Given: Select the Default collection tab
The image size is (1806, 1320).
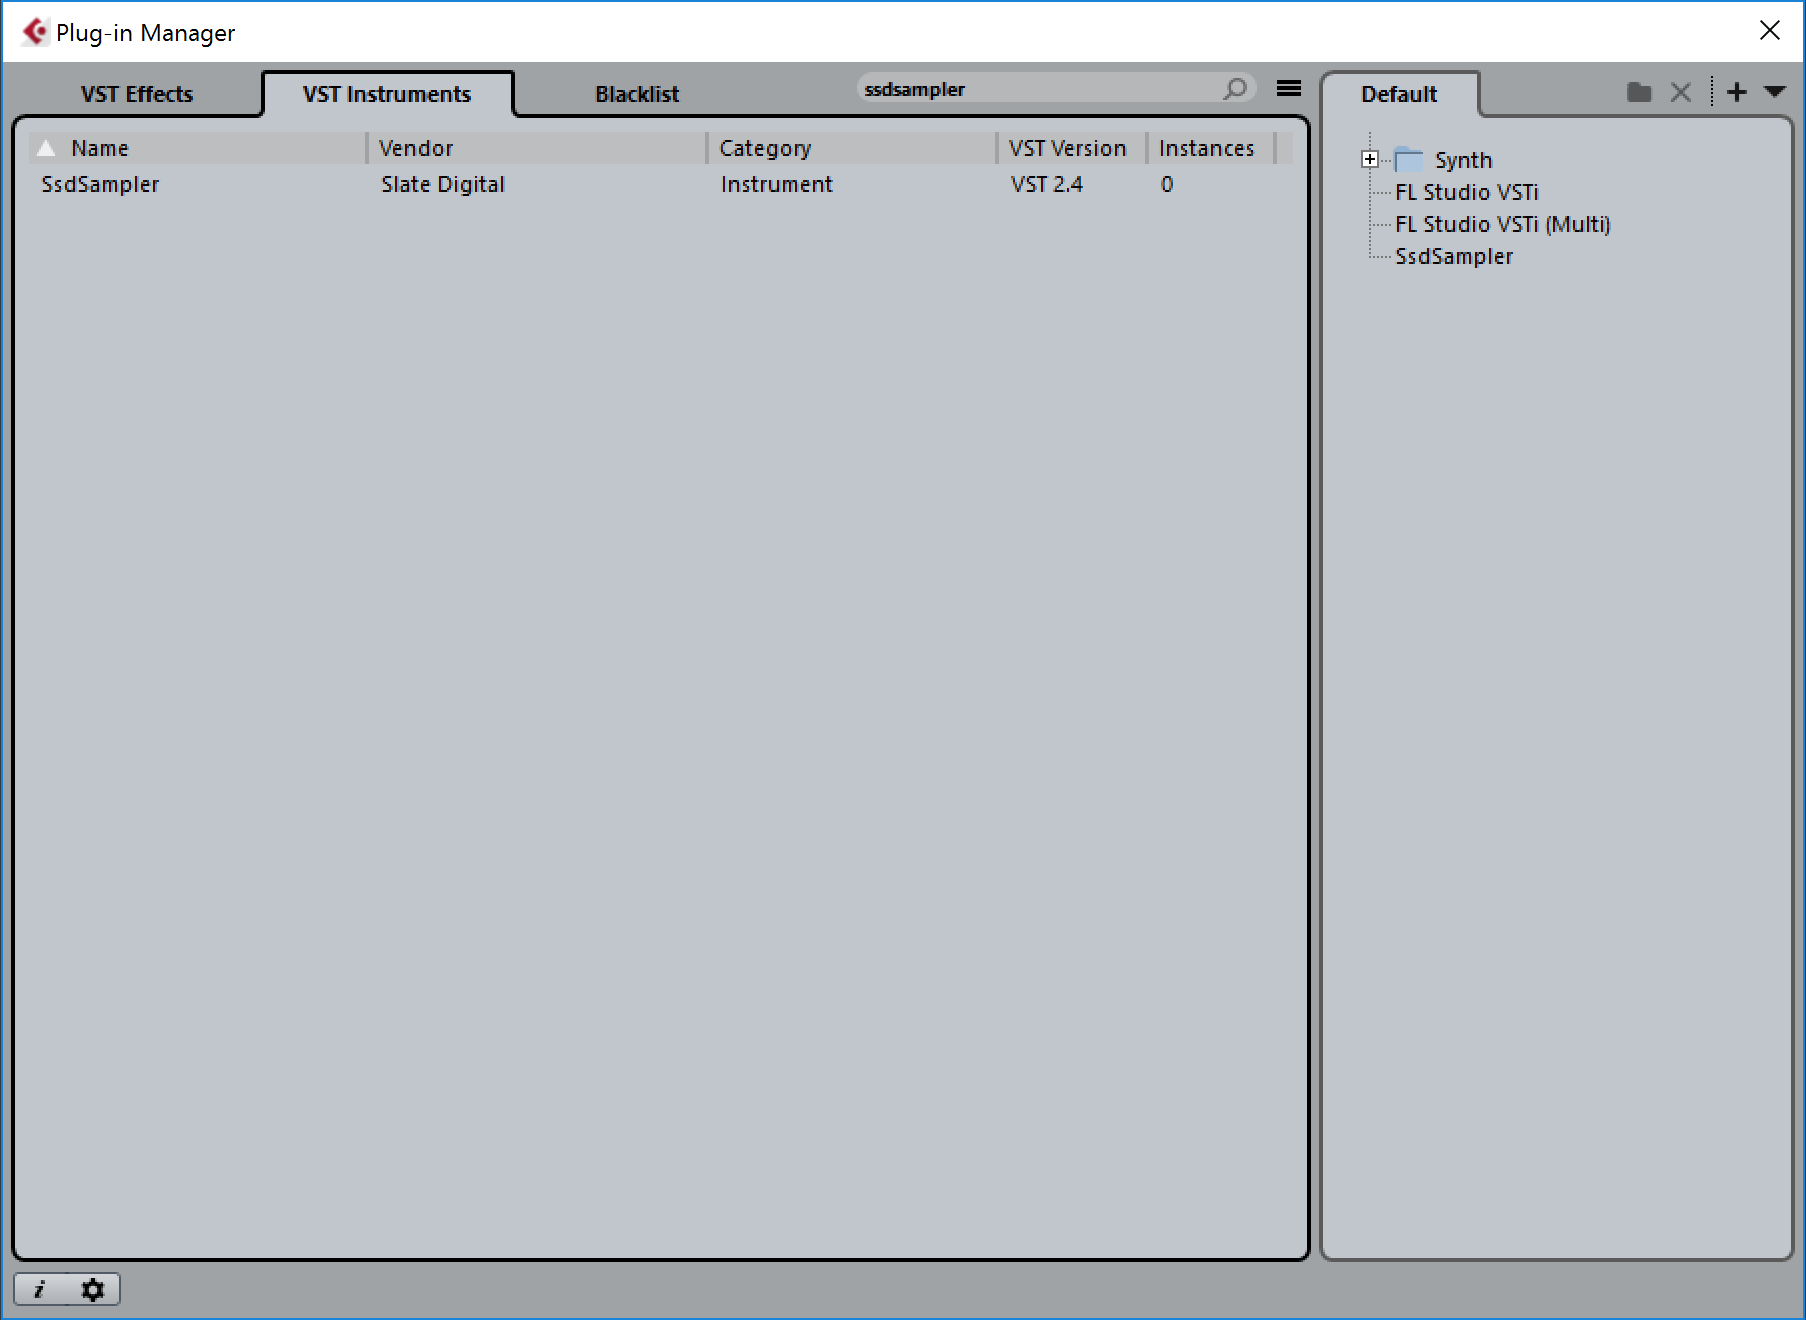Looking at the screenshot, I should point(1399,94).
